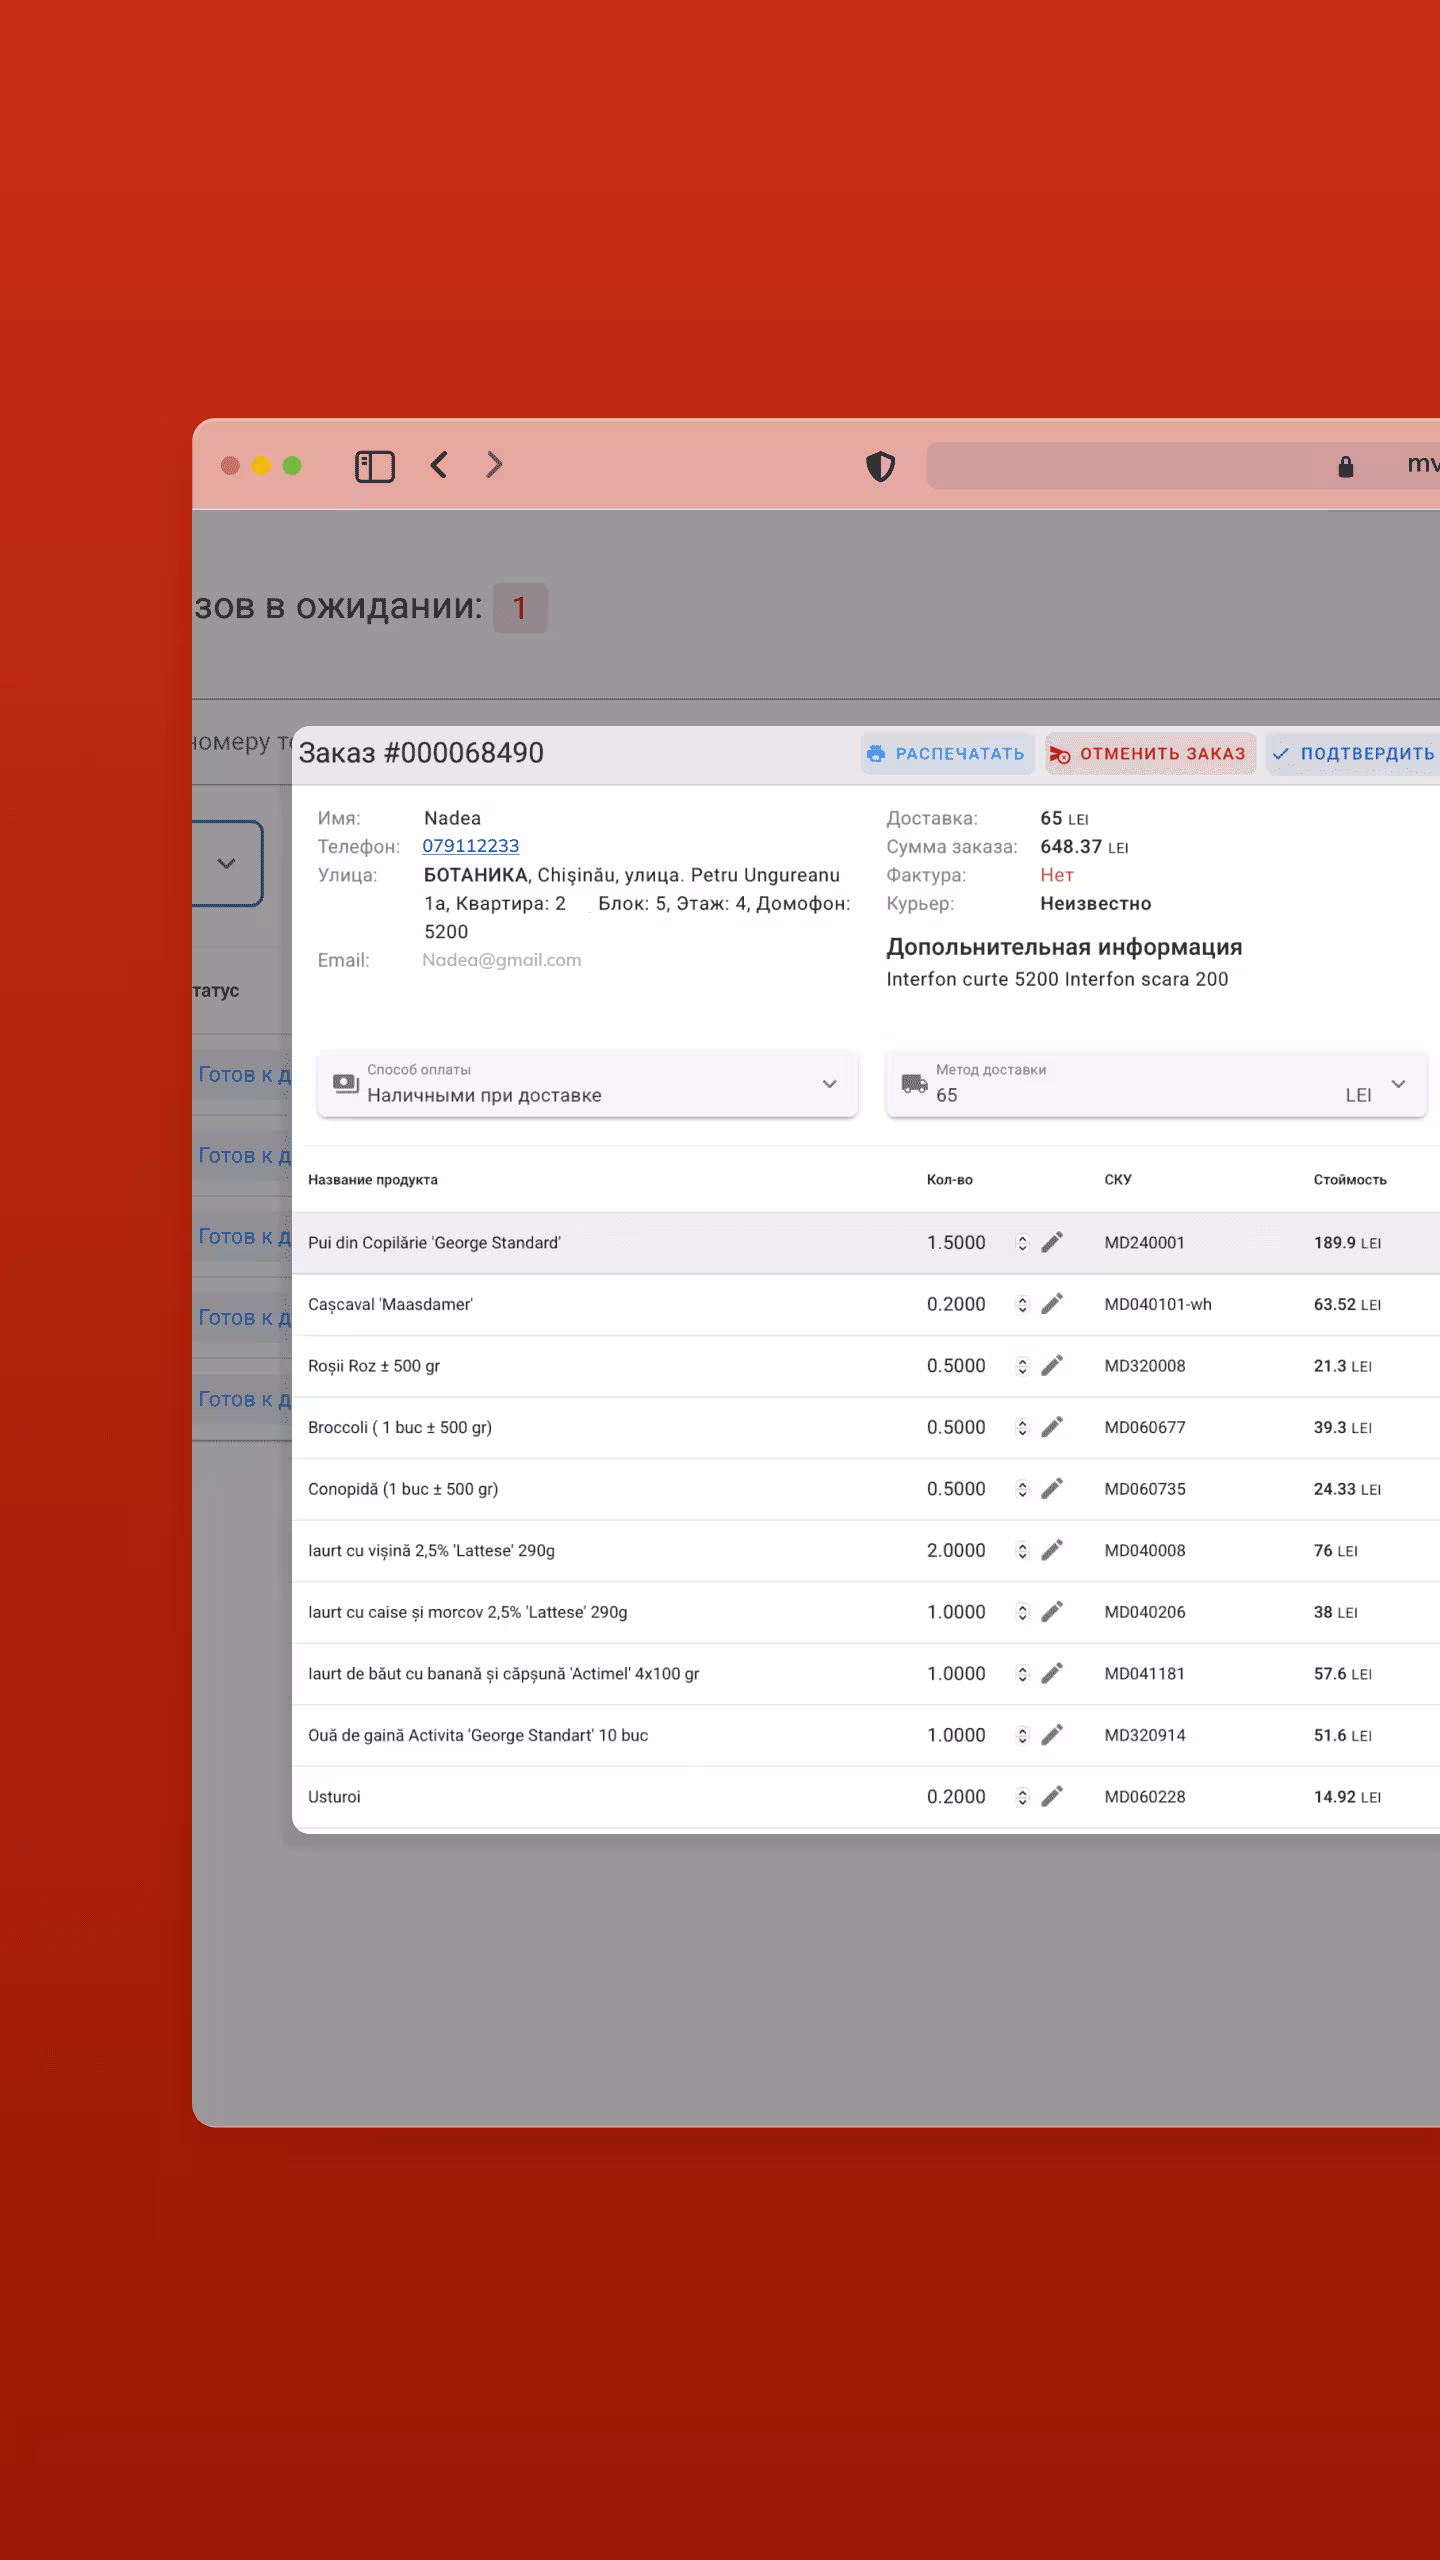Select the Ouă de gaină Activita row
The height and width of the screenshot is (2560, 1440).
pyautogui.click(x=600, y=1735)
